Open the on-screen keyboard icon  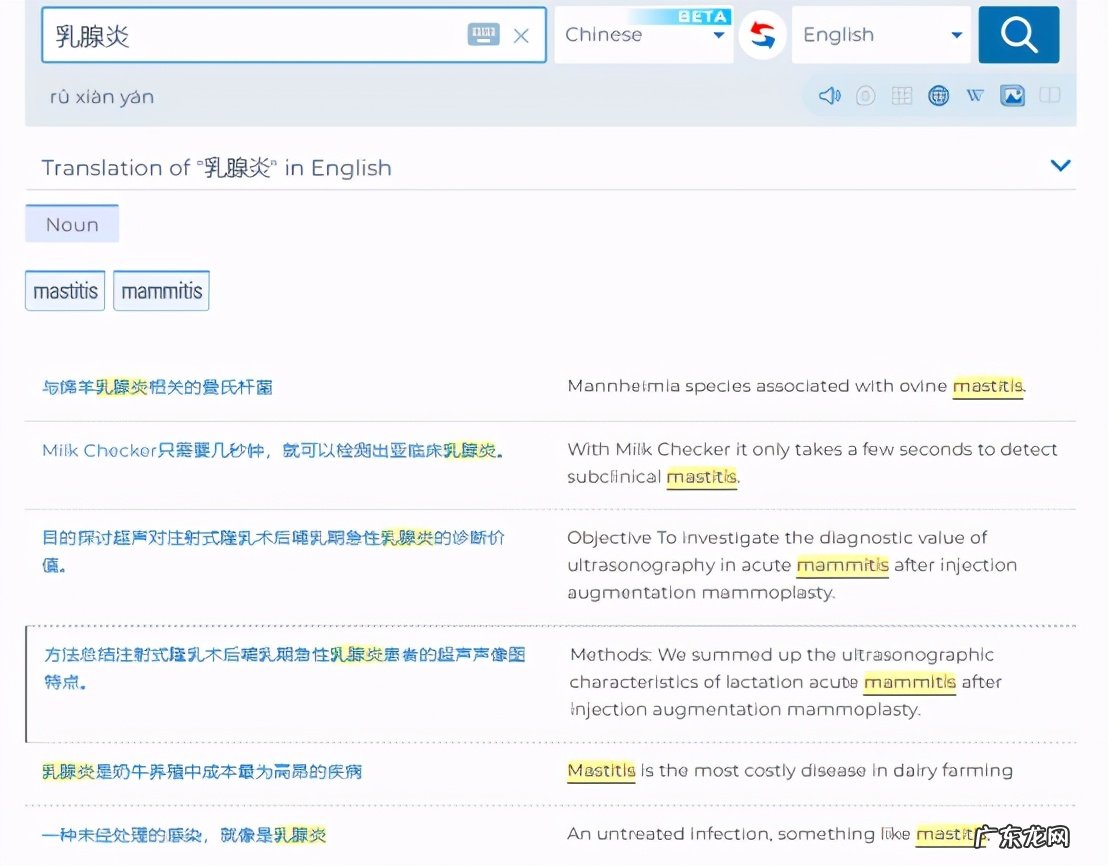(x=484, y=33)
